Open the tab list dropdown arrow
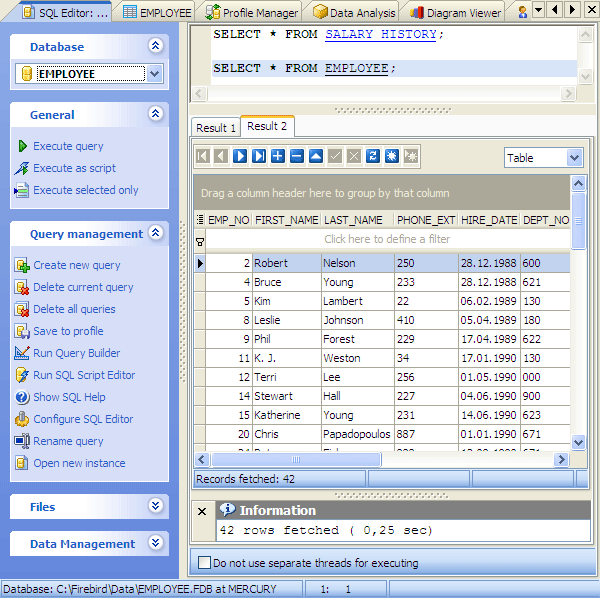The image size is (600, 598). (x=538, y=10)
